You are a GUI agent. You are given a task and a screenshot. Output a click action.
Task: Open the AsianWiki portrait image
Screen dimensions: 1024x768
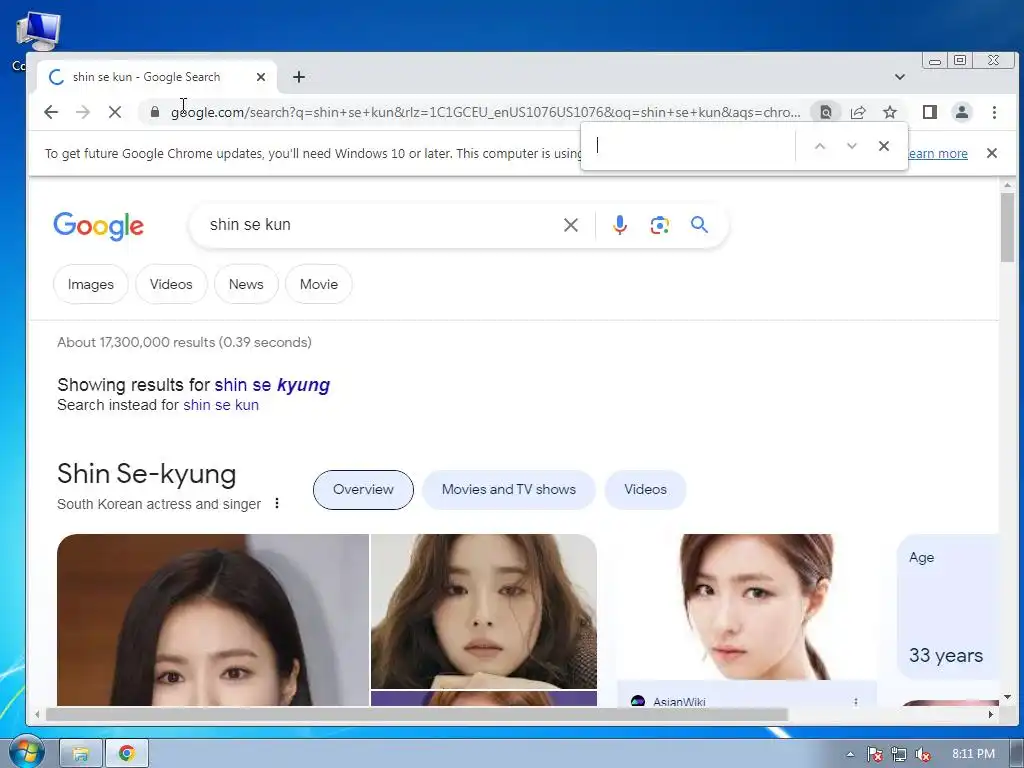[747, 607]
